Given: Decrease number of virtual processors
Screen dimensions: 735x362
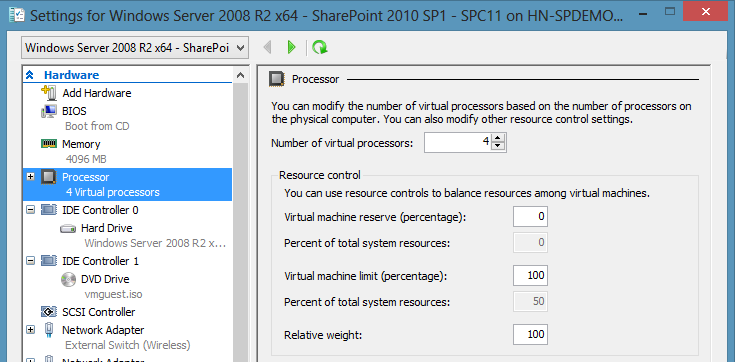Looking at the screenshot, I should [x=498, y=147].
